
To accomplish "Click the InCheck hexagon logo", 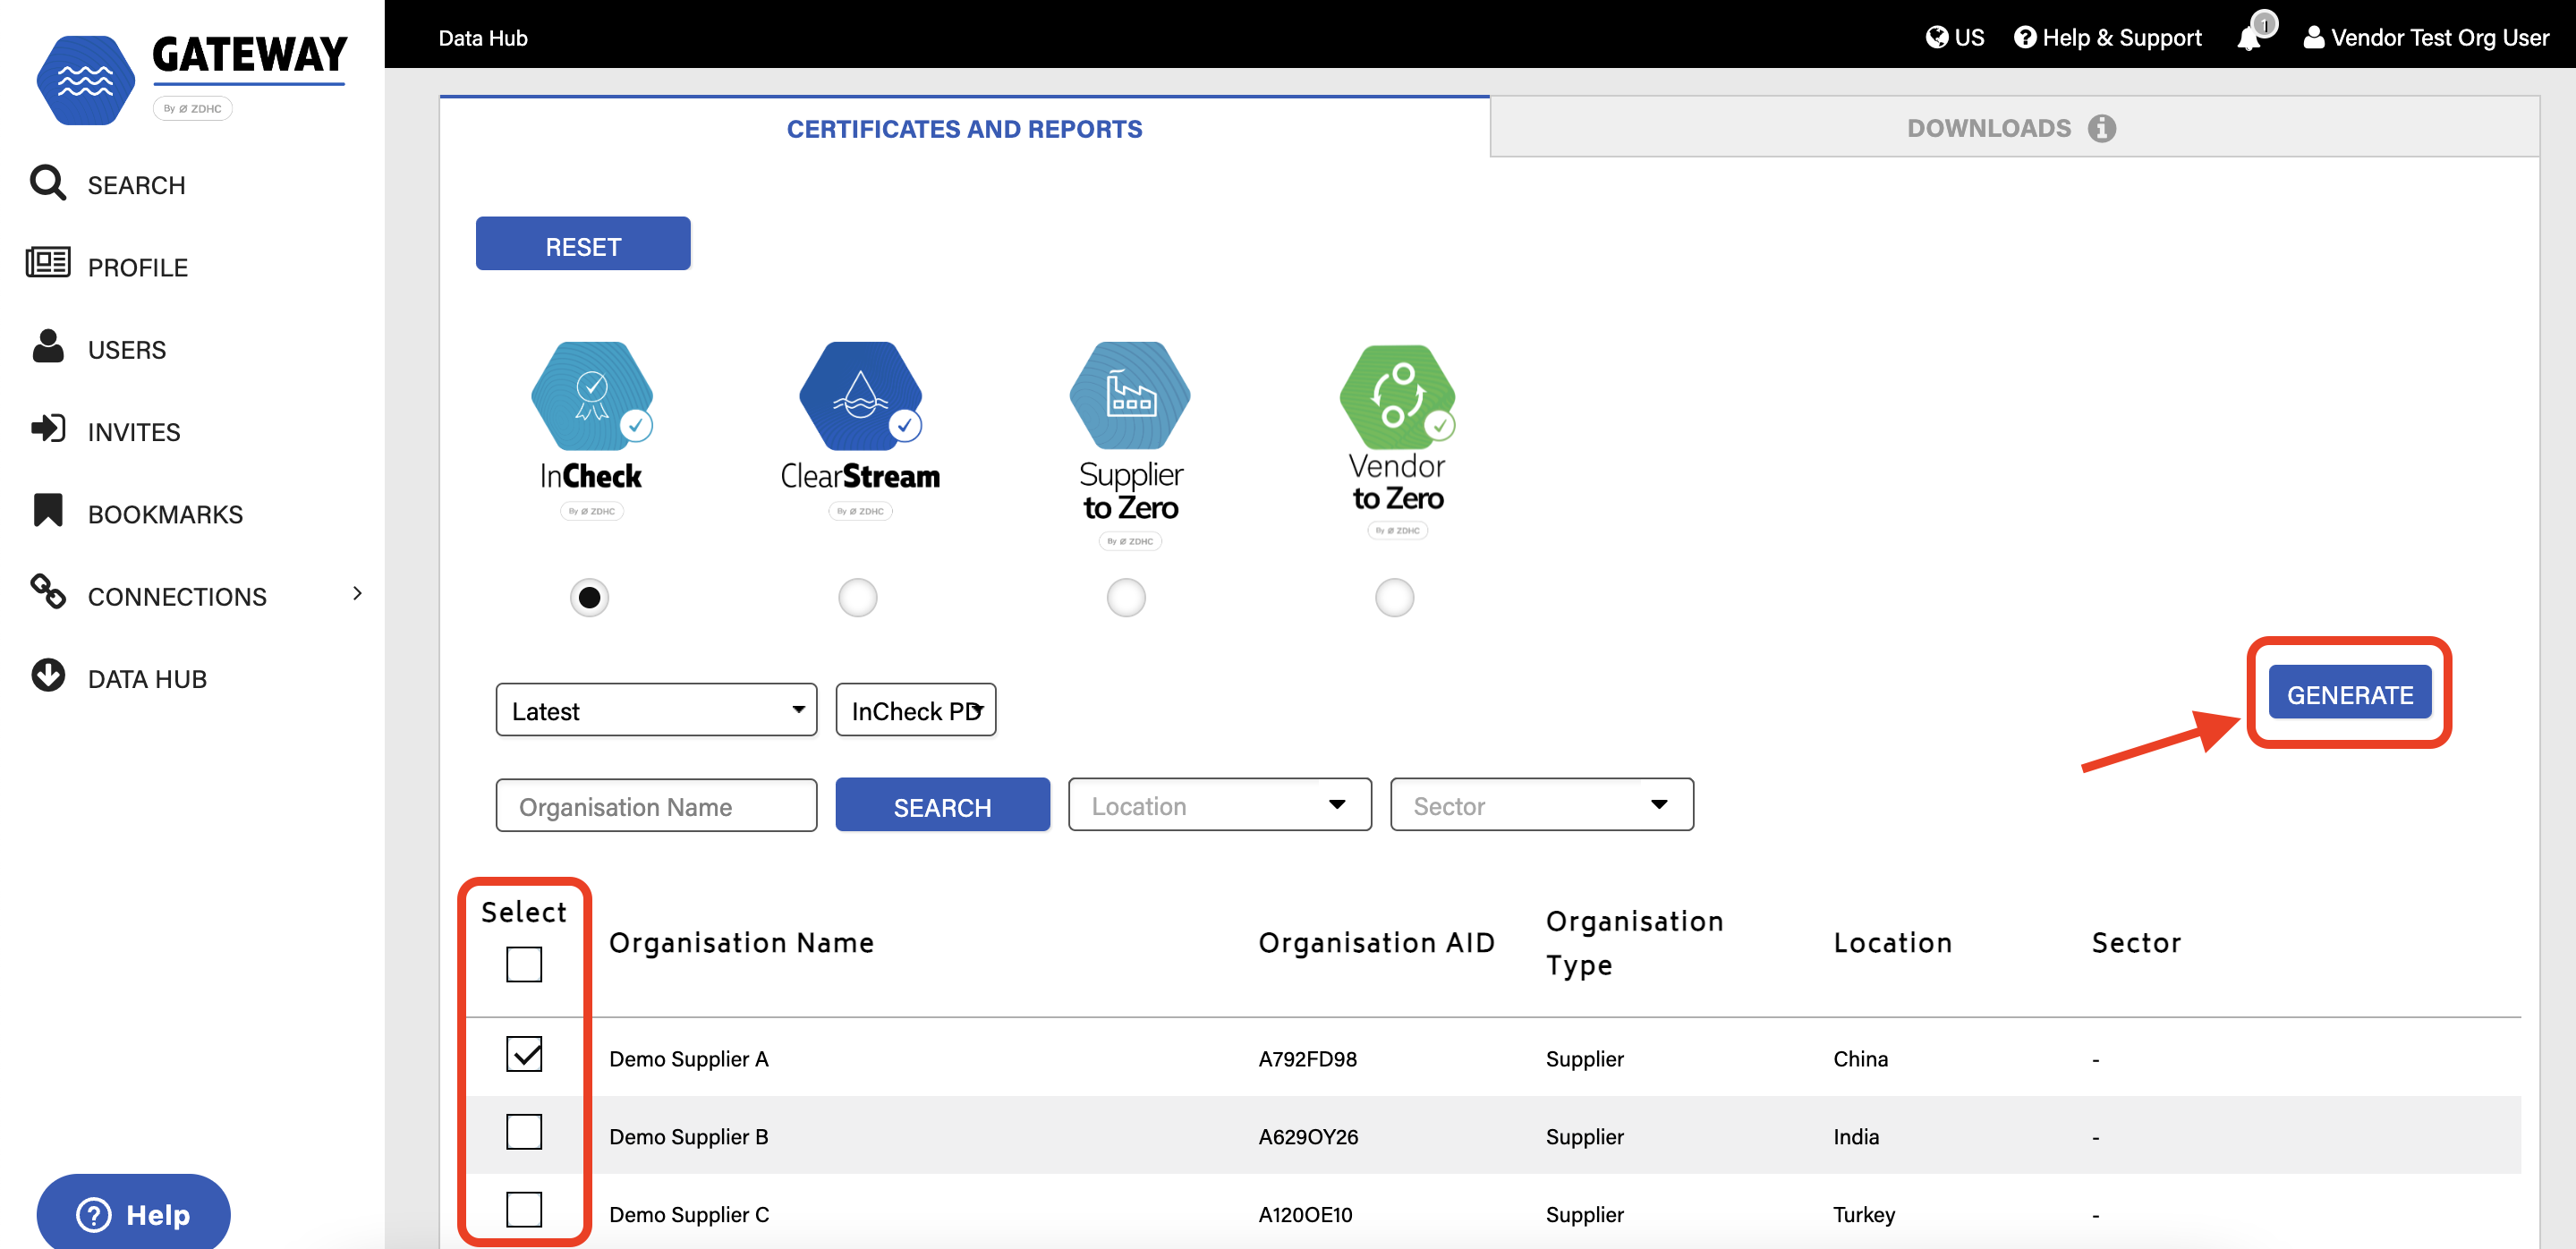I will [x=591, y=396].
